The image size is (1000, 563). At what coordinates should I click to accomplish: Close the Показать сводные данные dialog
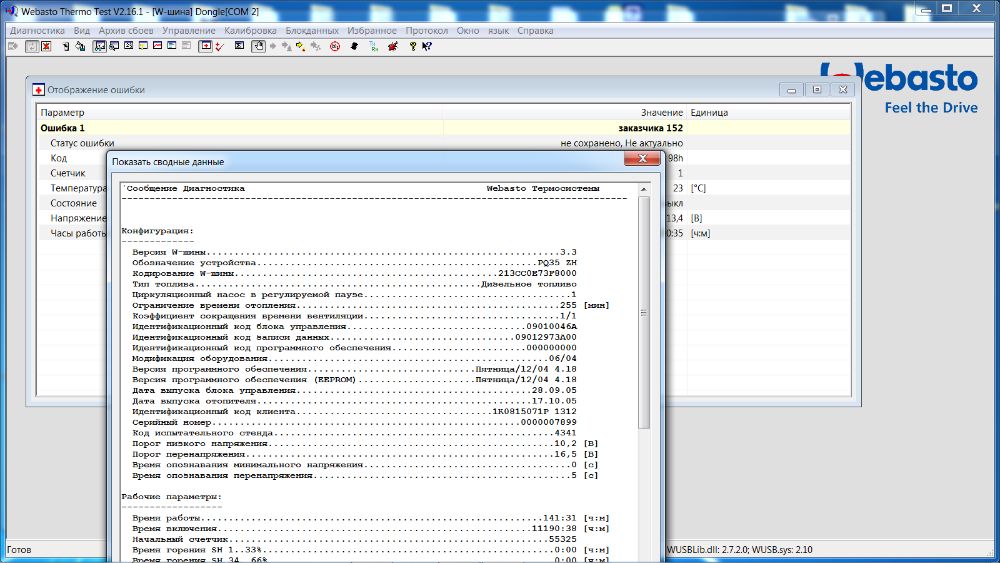pyautogui.click(x=642, y=159)
